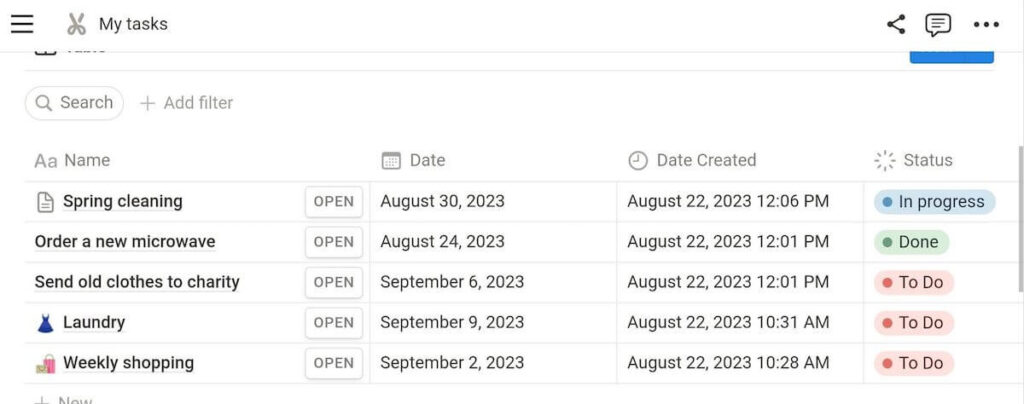
Task: Click the share icon
Action: coord(896,24)
